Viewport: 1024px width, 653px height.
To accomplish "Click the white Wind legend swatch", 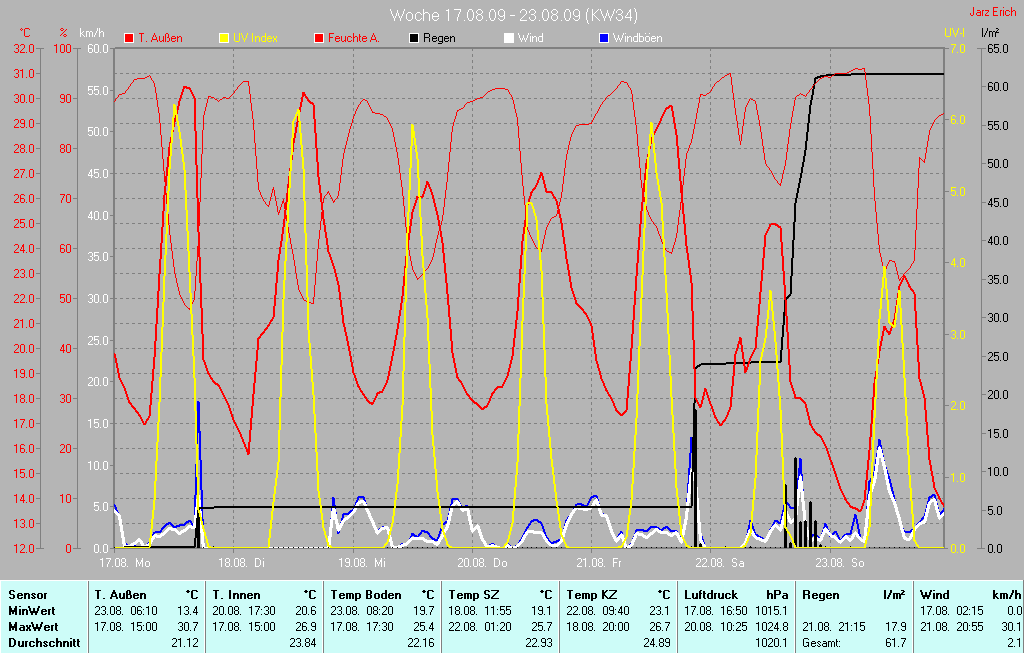I will tap(509, 38).
